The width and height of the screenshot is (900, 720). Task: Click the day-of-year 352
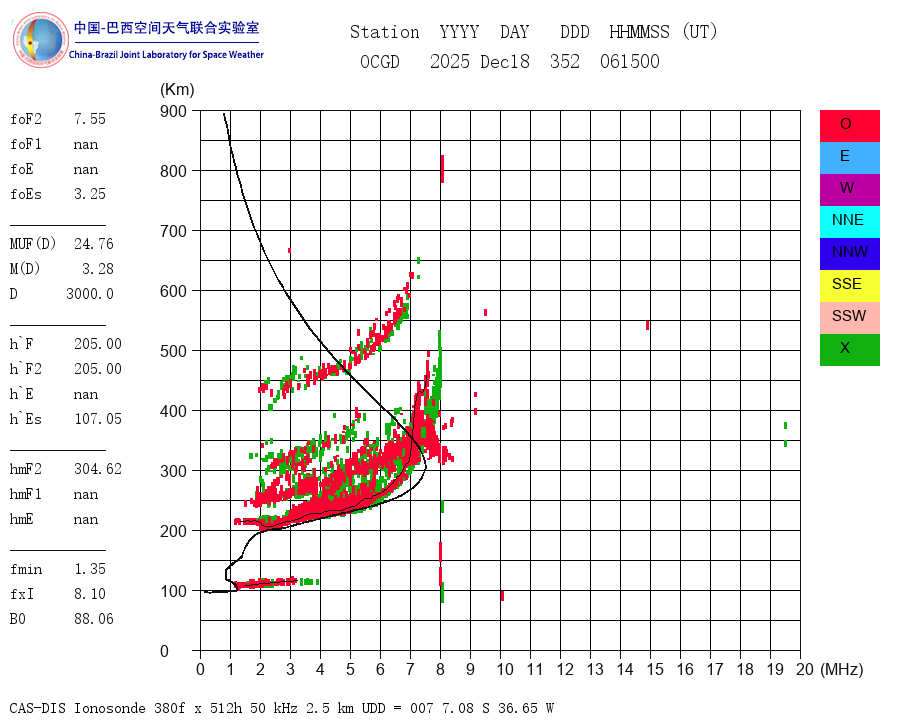coord(565,61)
